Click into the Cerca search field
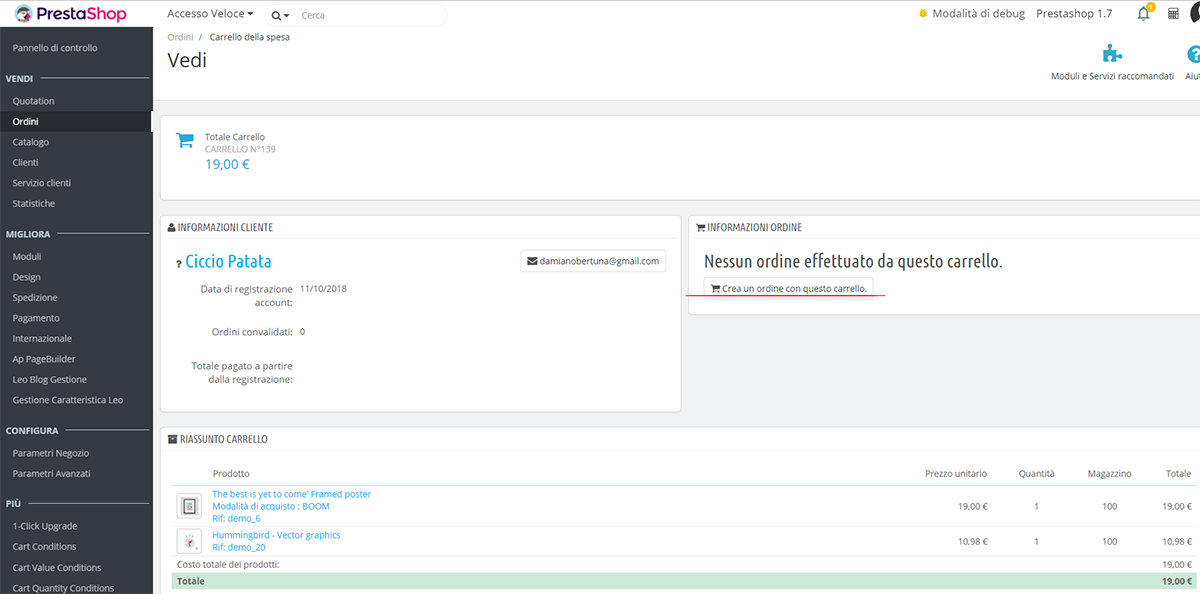The width and height of the screenshot is (1200, 594). [x=365, y=16]
